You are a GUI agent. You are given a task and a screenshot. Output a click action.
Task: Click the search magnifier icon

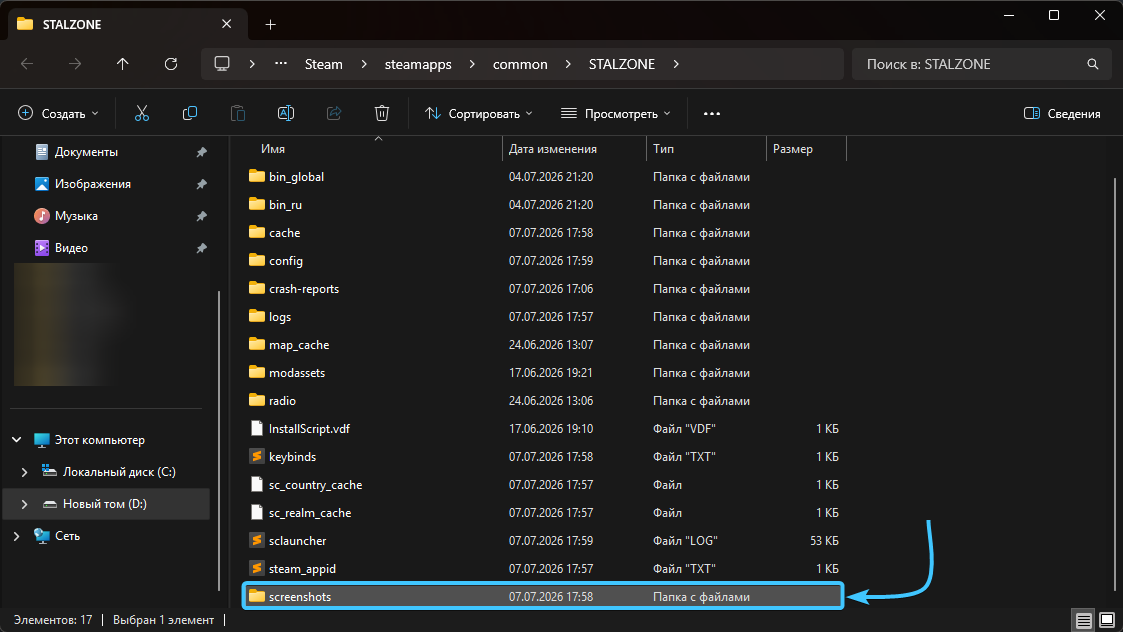coord(1092,64)
